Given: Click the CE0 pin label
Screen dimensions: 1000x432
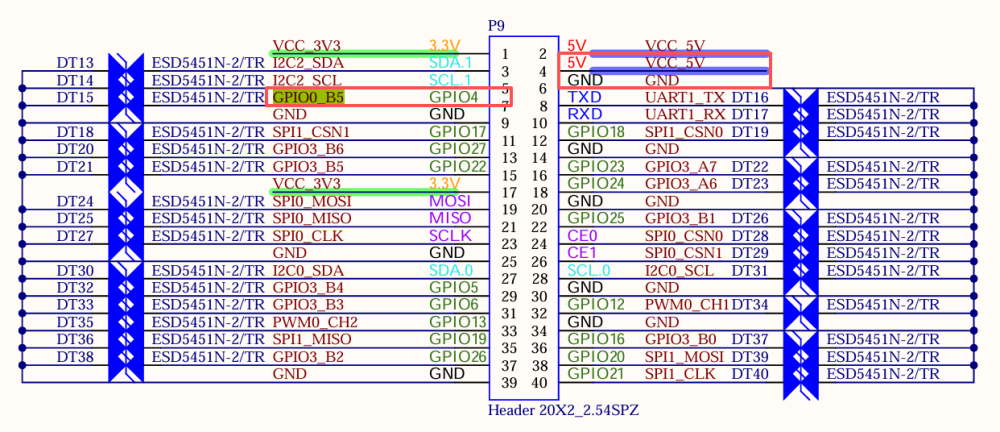Looking at the screenshot, I should tap(582, 235).
